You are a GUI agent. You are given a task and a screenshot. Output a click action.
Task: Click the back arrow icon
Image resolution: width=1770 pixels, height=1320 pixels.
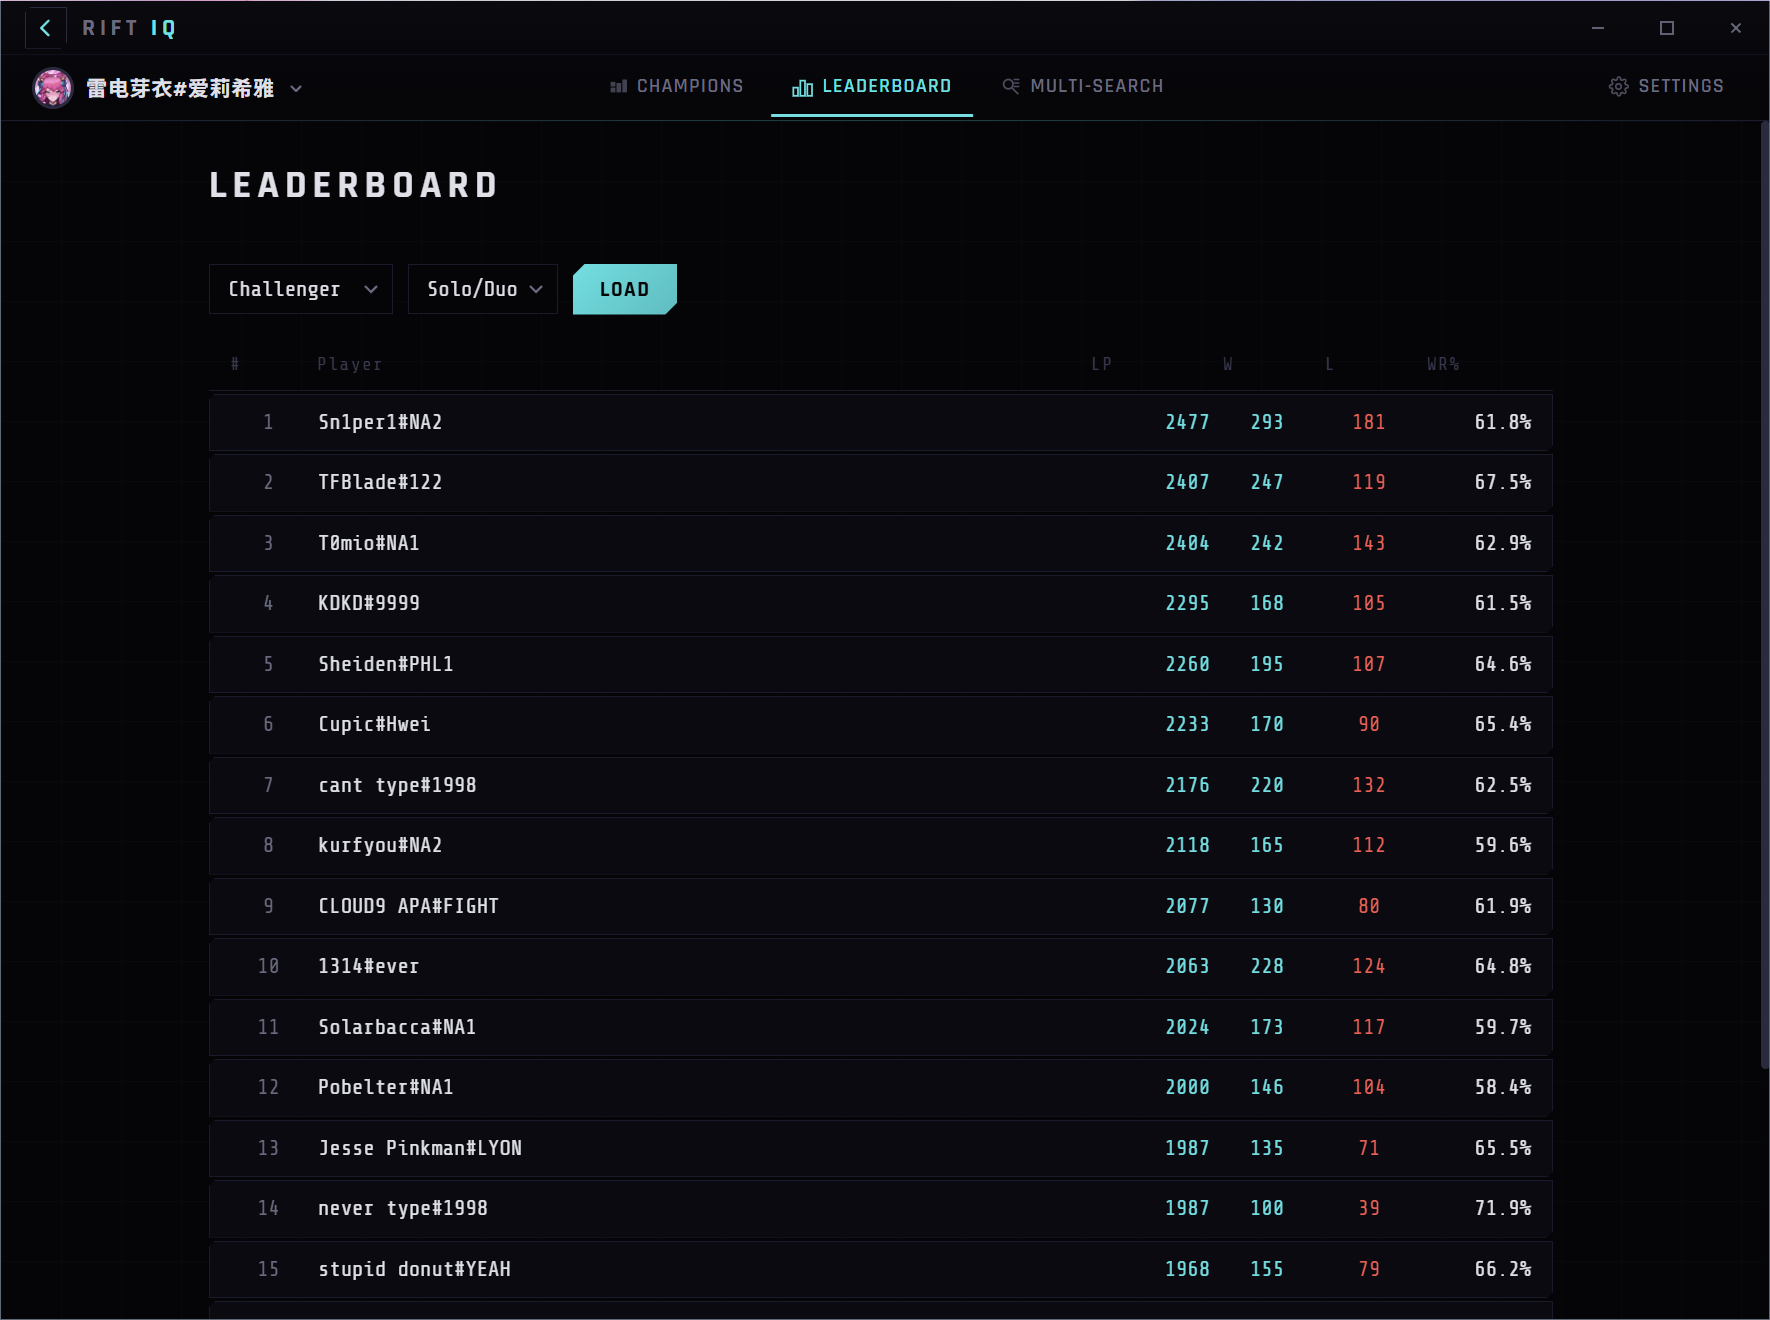pyautogui.click(x=45, y=28)
